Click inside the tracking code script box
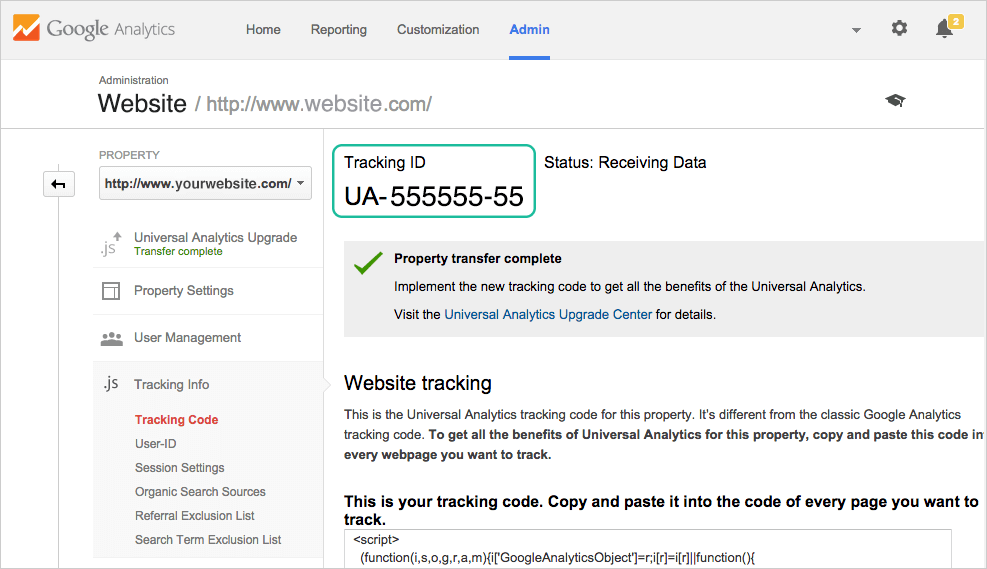 pyautogui.click(x=648, y=549)
